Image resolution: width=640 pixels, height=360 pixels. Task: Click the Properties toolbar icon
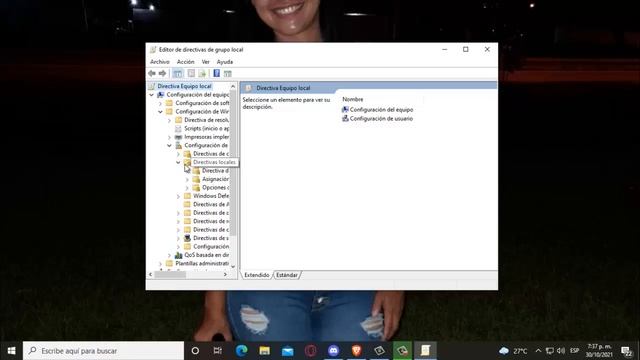point(191,73)
